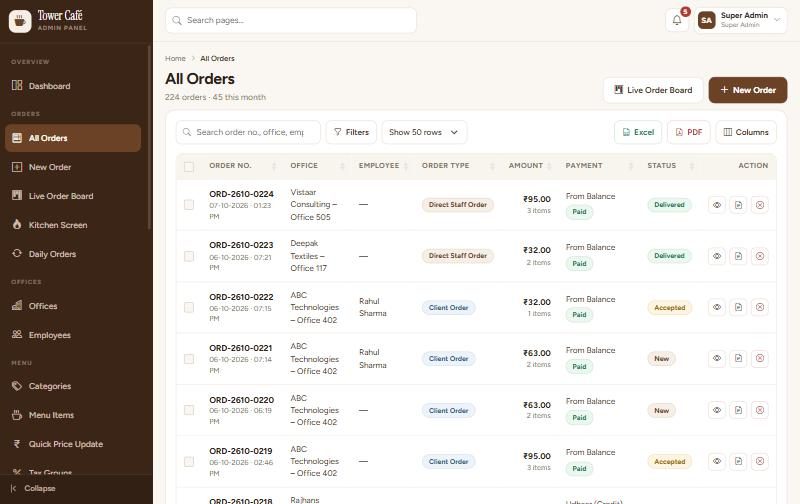Expand the Super Admin account menu

click(x=740, y=20)
